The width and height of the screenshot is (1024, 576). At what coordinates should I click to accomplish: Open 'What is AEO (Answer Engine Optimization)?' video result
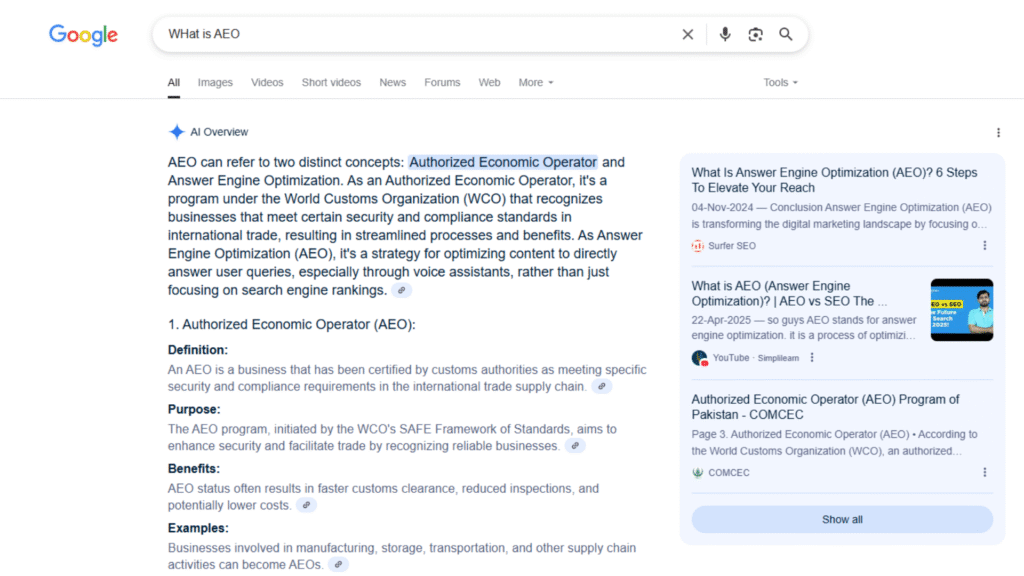pyautogui.click(x=789, y=294)
